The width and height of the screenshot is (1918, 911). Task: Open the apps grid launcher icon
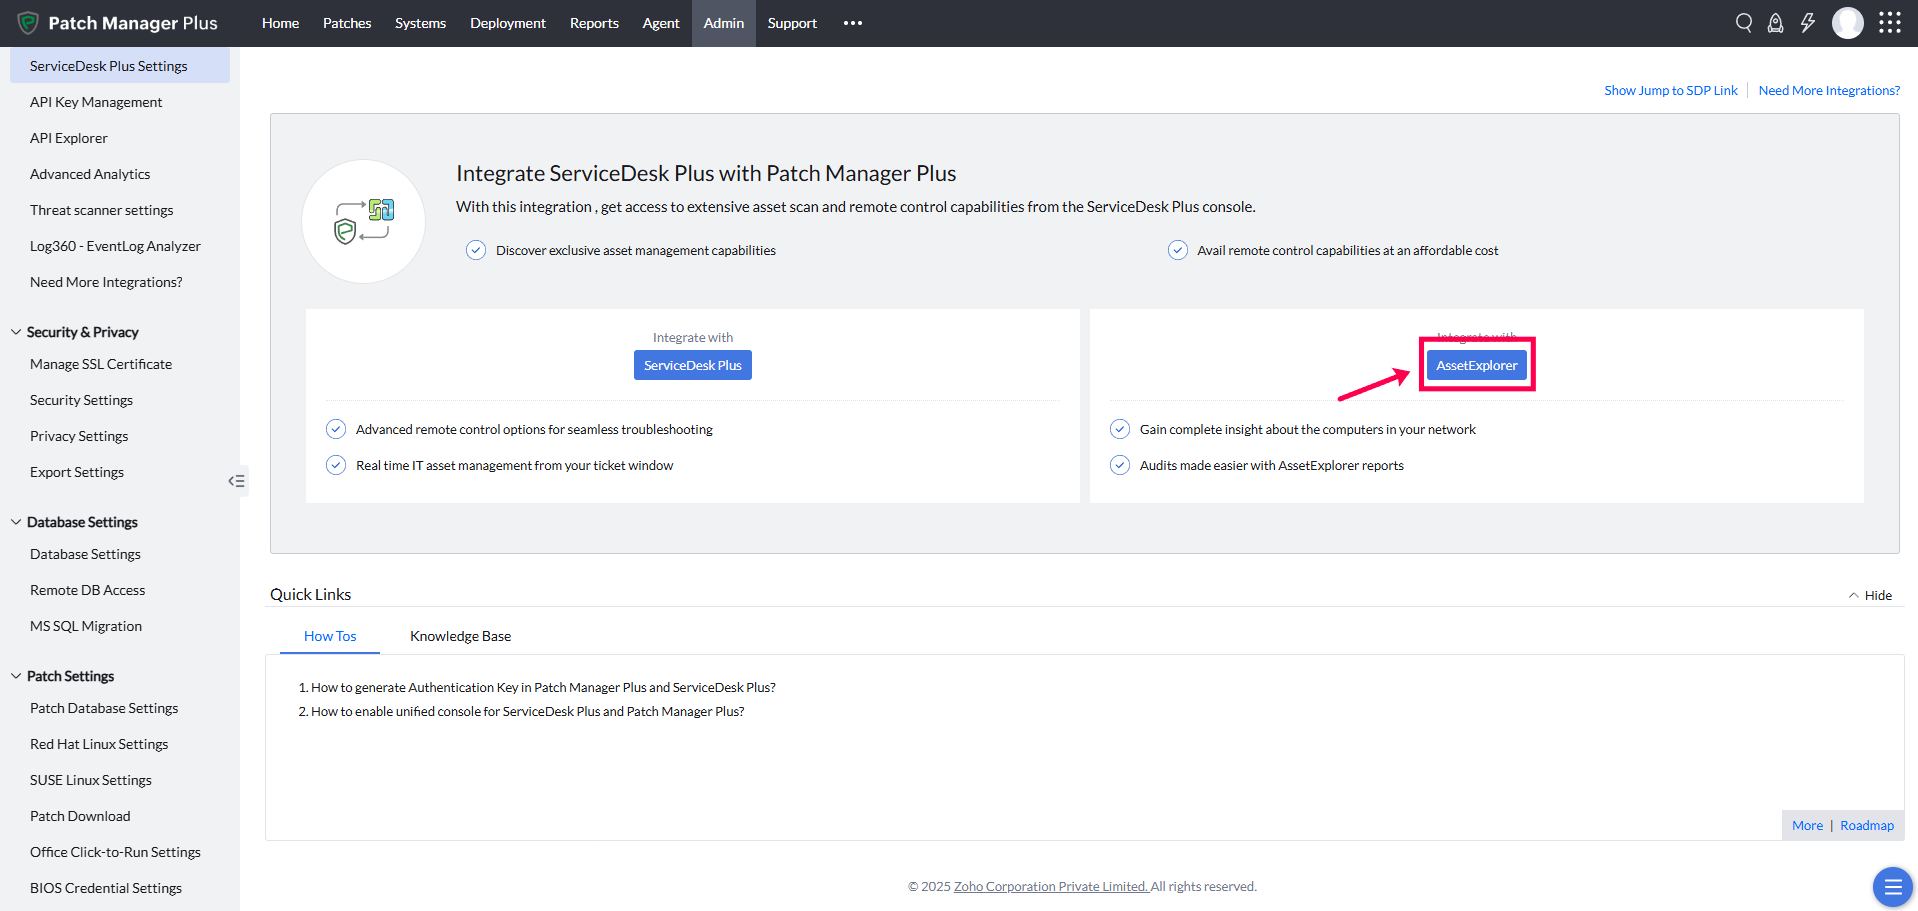(1890, 23)
